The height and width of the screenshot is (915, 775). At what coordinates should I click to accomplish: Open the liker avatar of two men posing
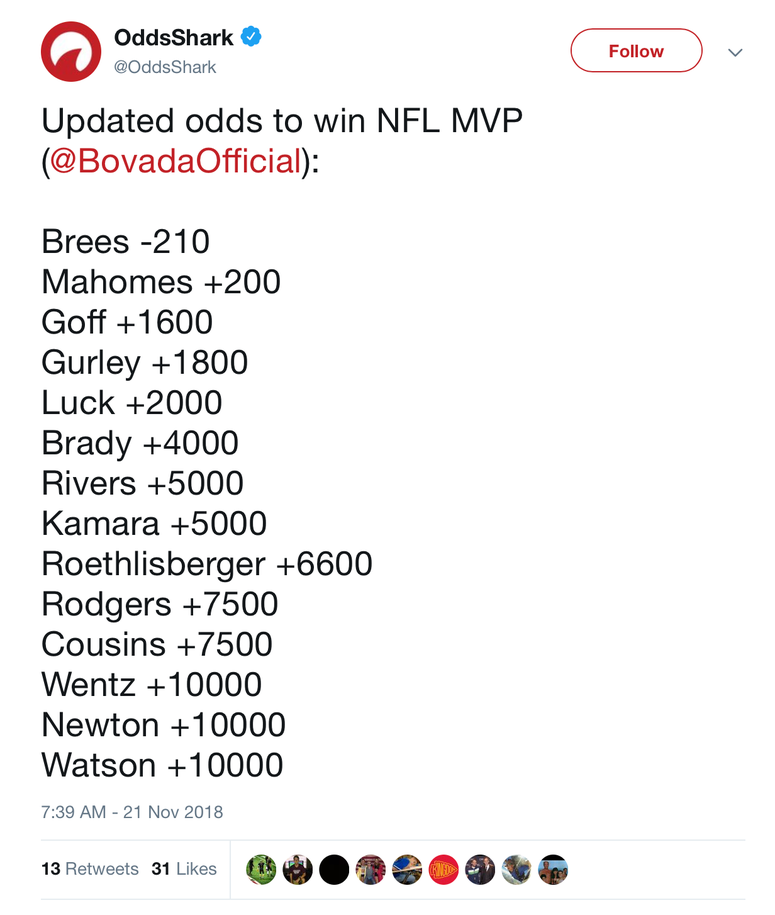[x=480, y=869]
